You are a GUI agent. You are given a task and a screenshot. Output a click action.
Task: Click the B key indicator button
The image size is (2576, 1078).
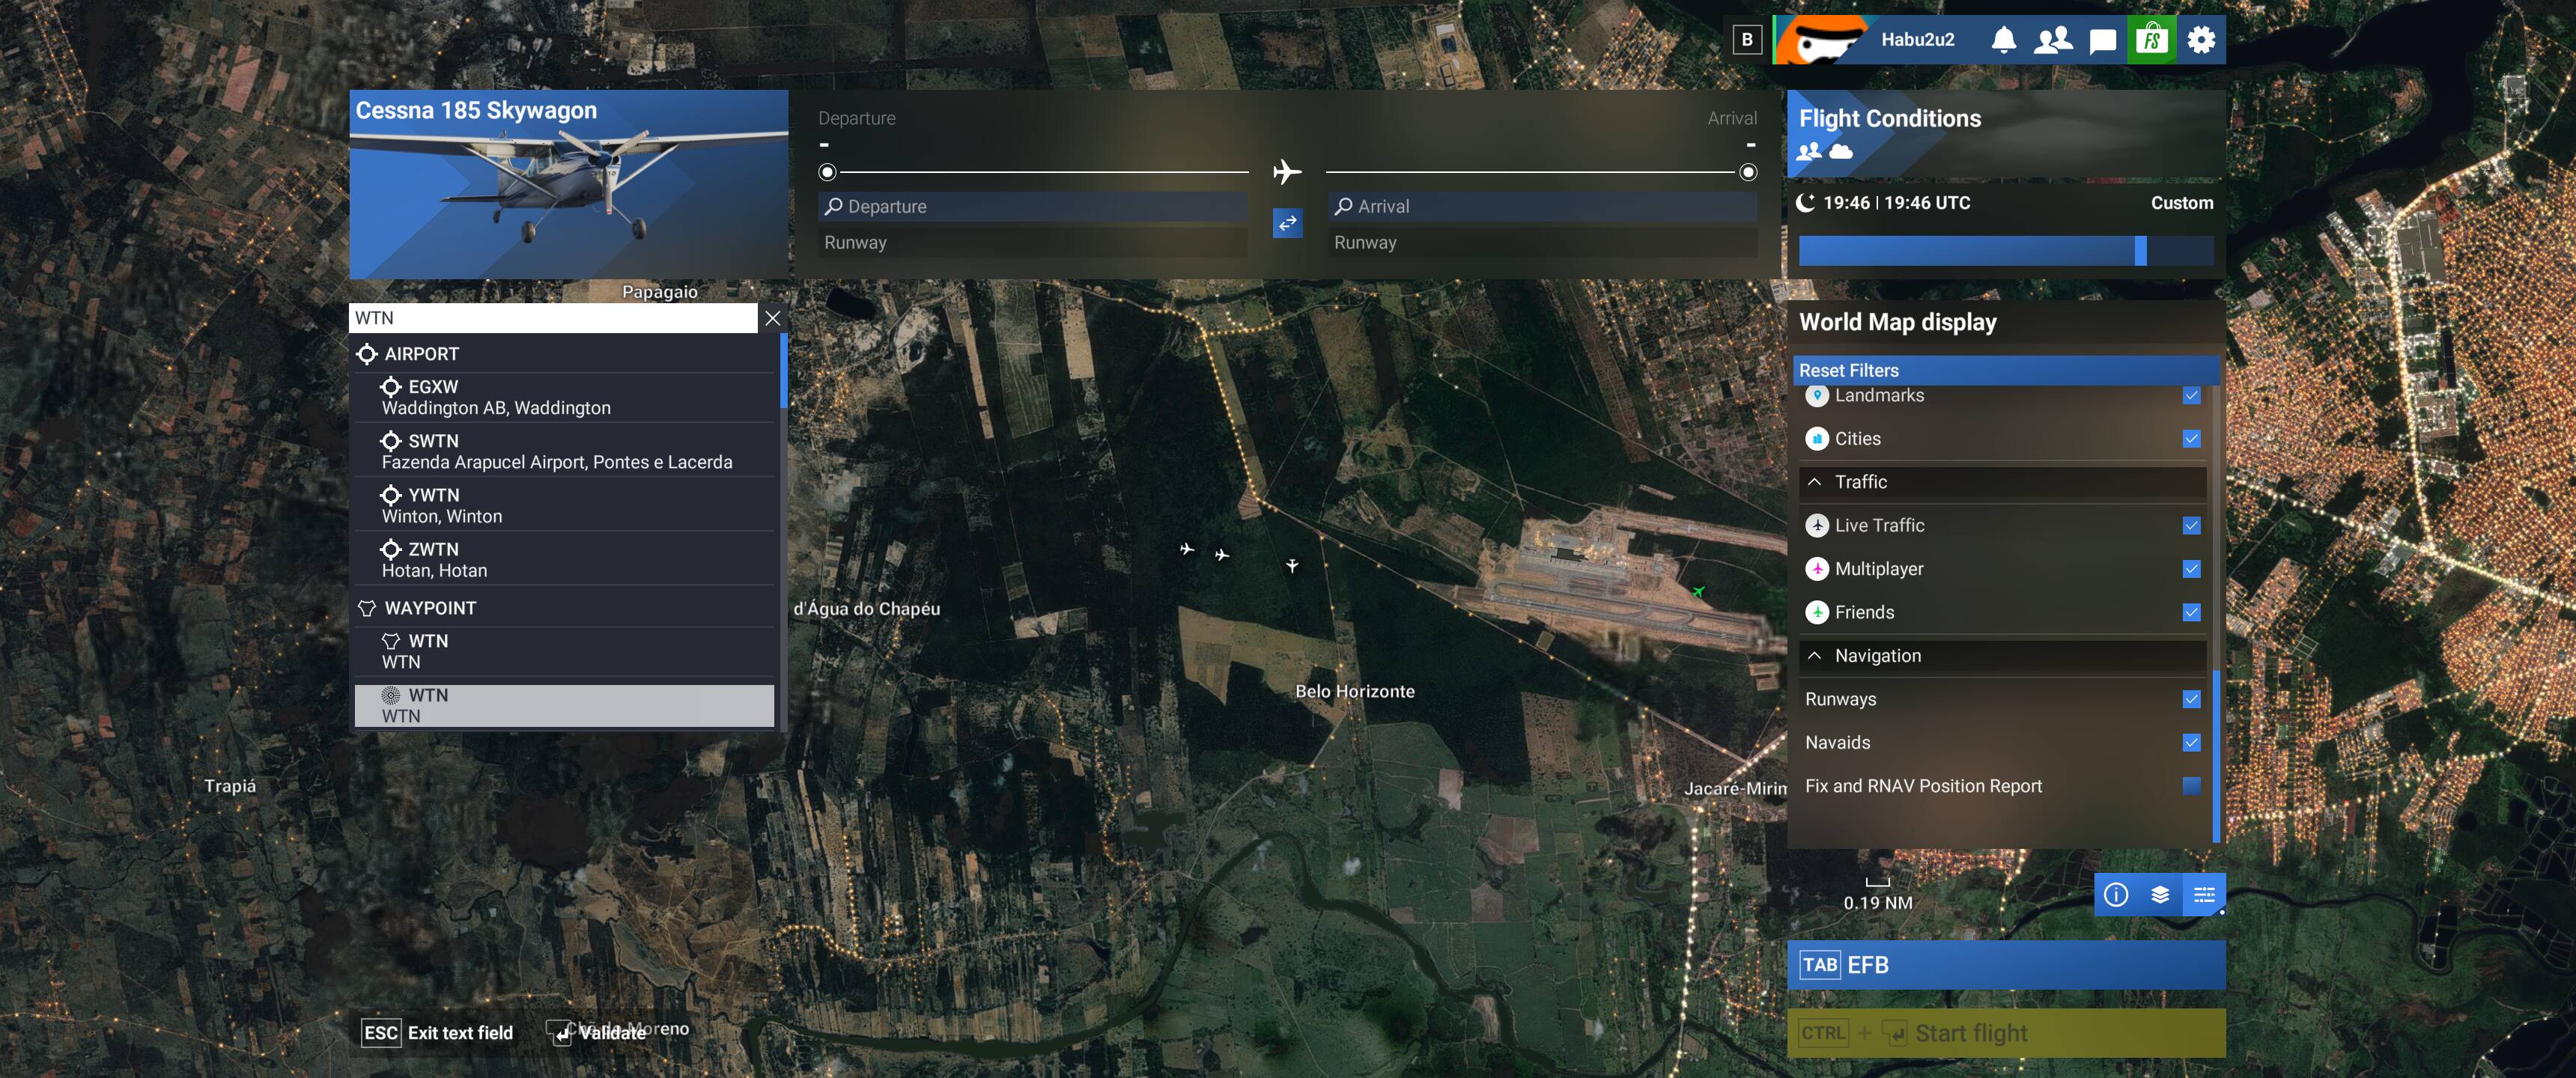point(1747,40)
